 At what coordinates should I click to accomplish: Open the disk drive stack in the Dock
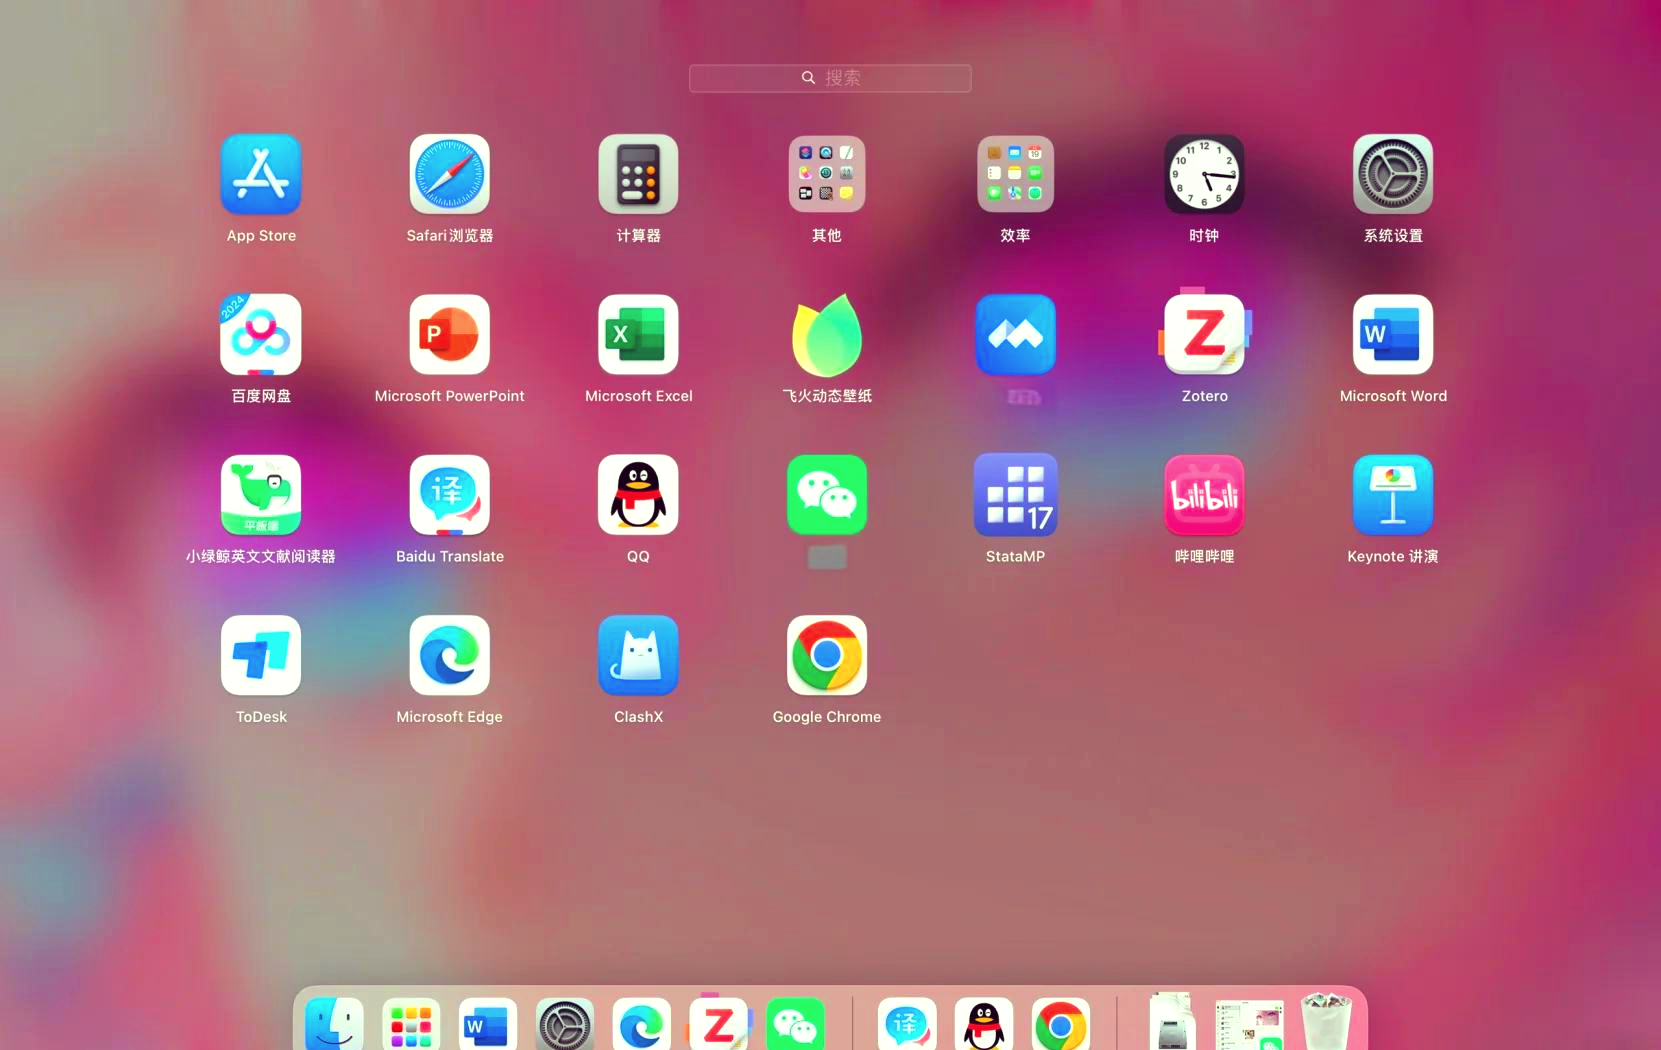1172,1022
